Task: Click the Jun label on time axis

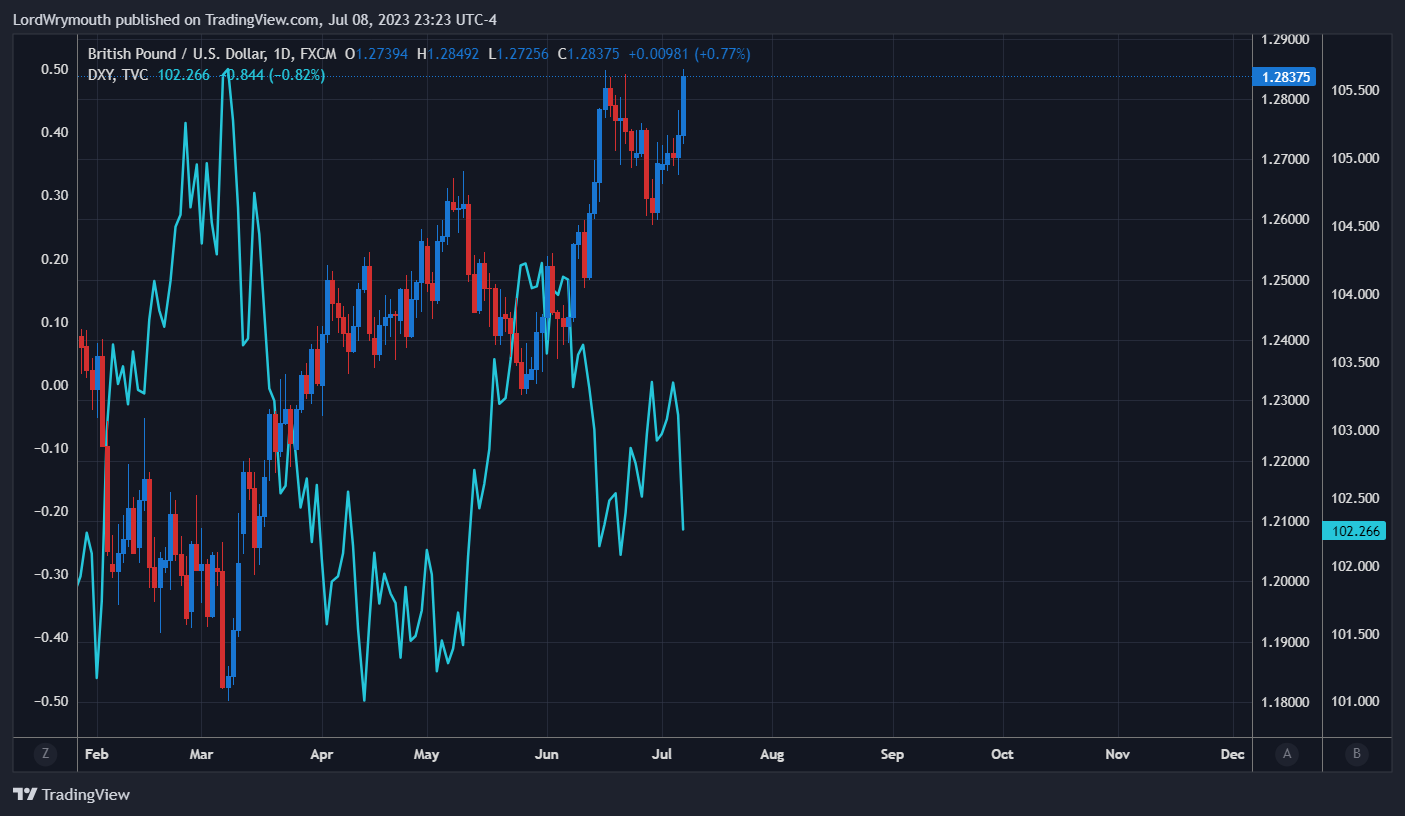Action: click(547, 754)
